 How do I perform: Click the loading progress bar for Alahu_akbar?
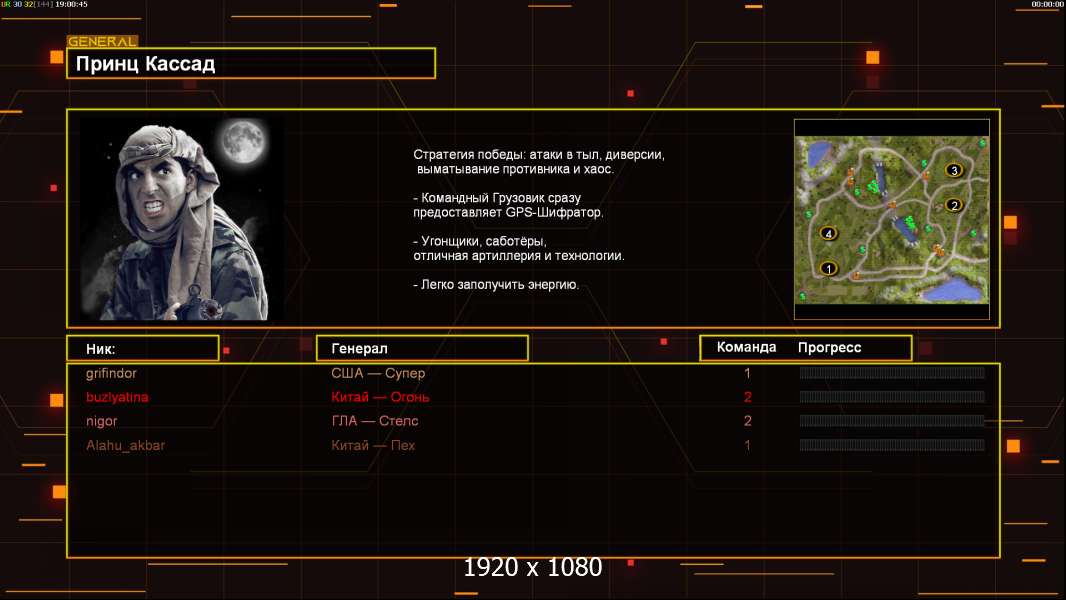pos(892,445)
